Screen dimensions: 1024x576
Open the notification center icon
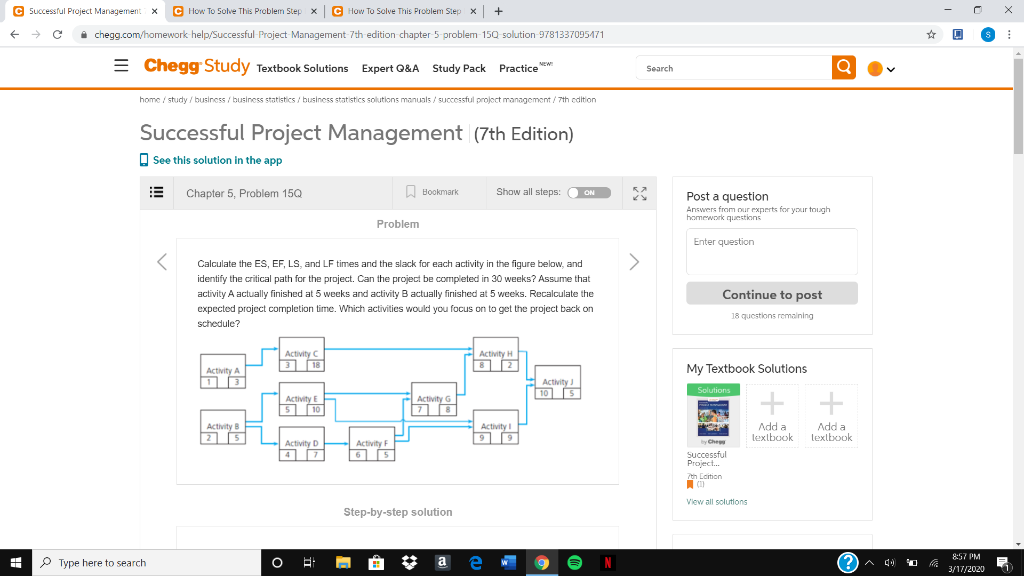click(1004, 562)
